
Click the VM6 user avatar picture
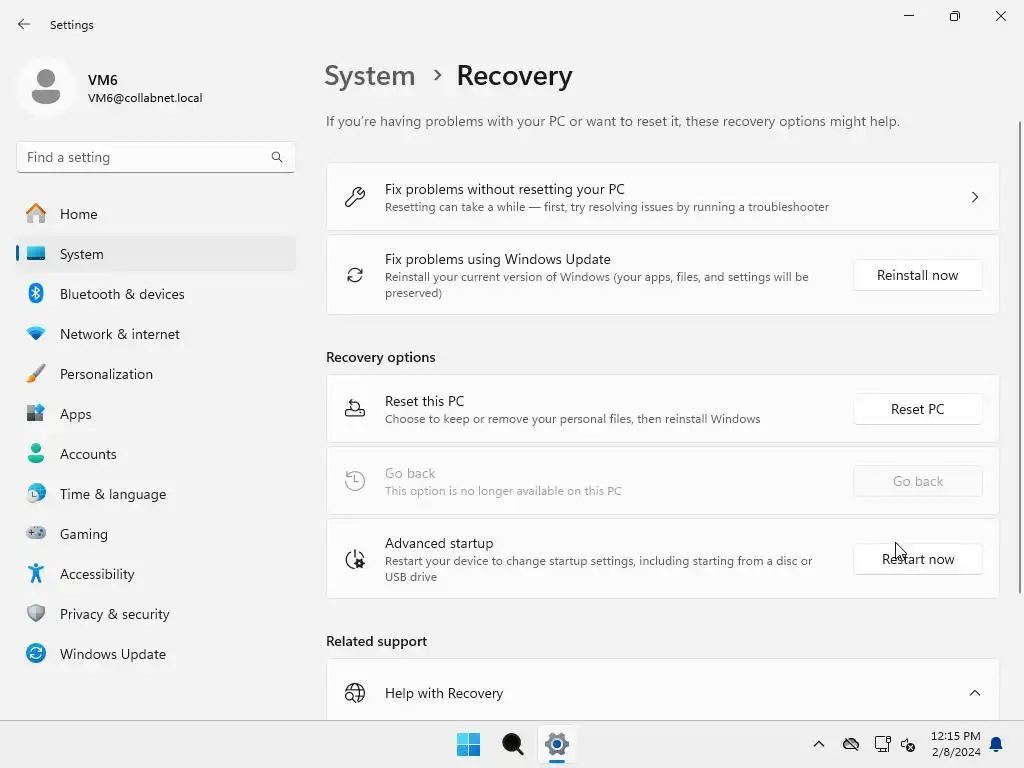pyautogui.click(x=46, y=87)
